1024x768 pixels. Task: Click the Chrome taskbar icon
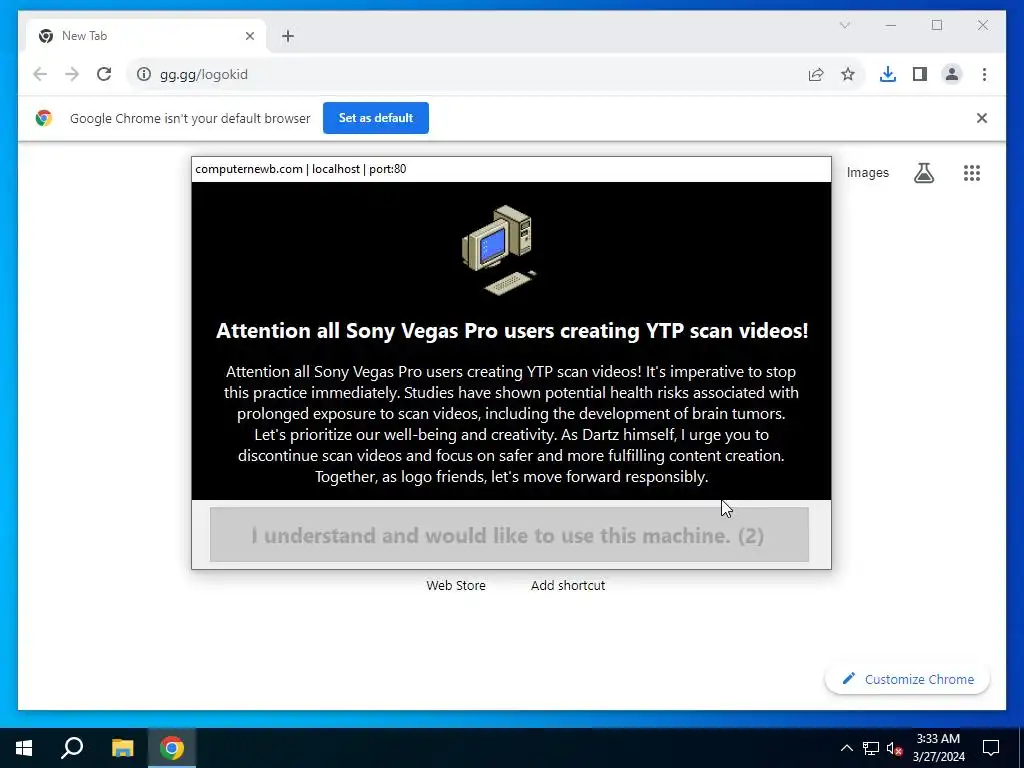point(172,748)
